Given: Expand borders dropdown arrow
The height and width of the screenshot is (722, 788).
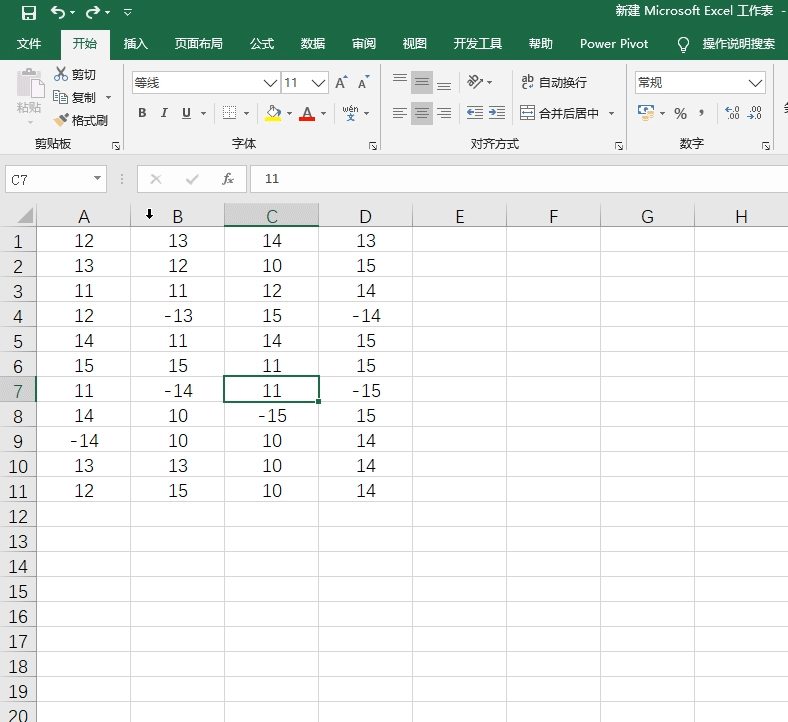Looking at the screenshot, I should click(x=246, y=114).
